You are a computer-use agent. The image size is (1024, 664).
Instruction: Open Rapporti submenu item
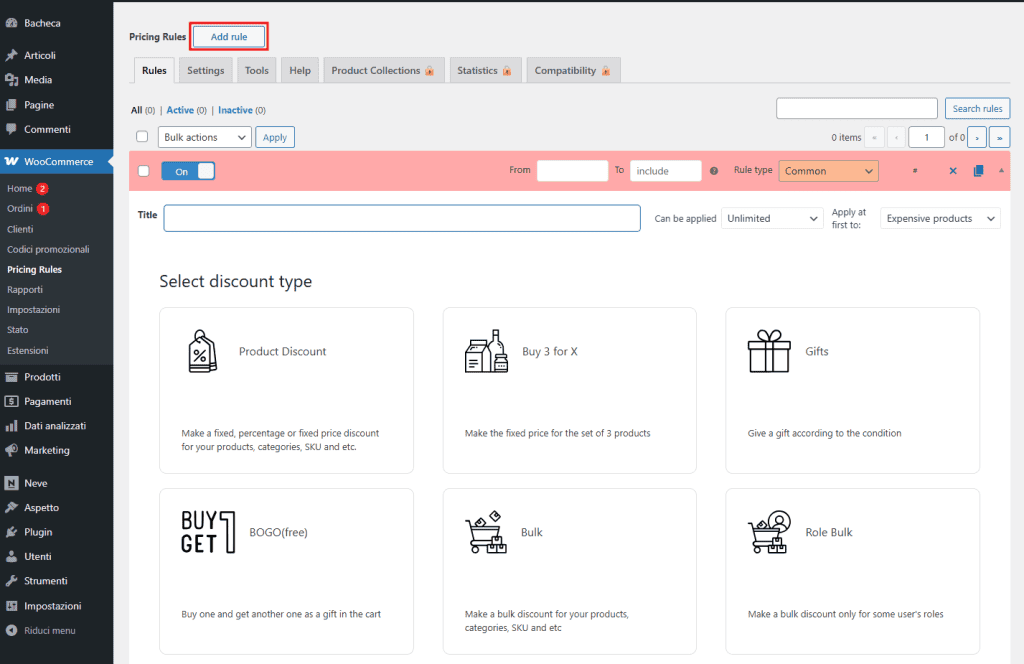click(x=25, y=289)
